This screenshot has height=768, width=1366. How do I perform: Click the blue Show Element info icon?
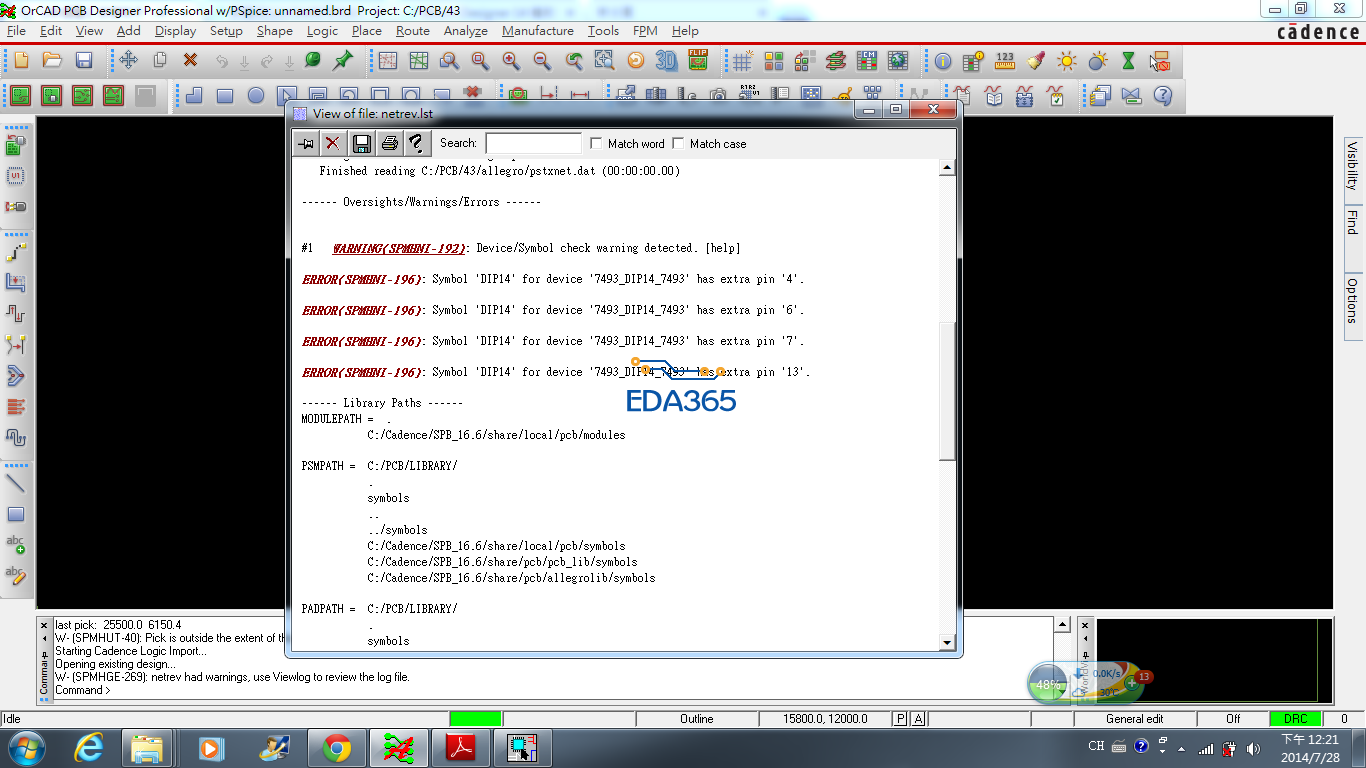click(x=943, y=60)
